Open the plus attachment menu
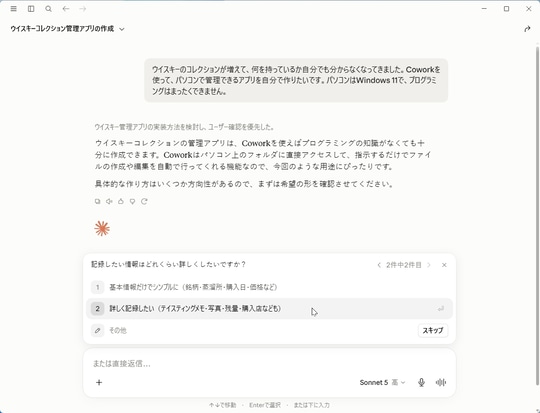540x413 pixels. [99, 382]
